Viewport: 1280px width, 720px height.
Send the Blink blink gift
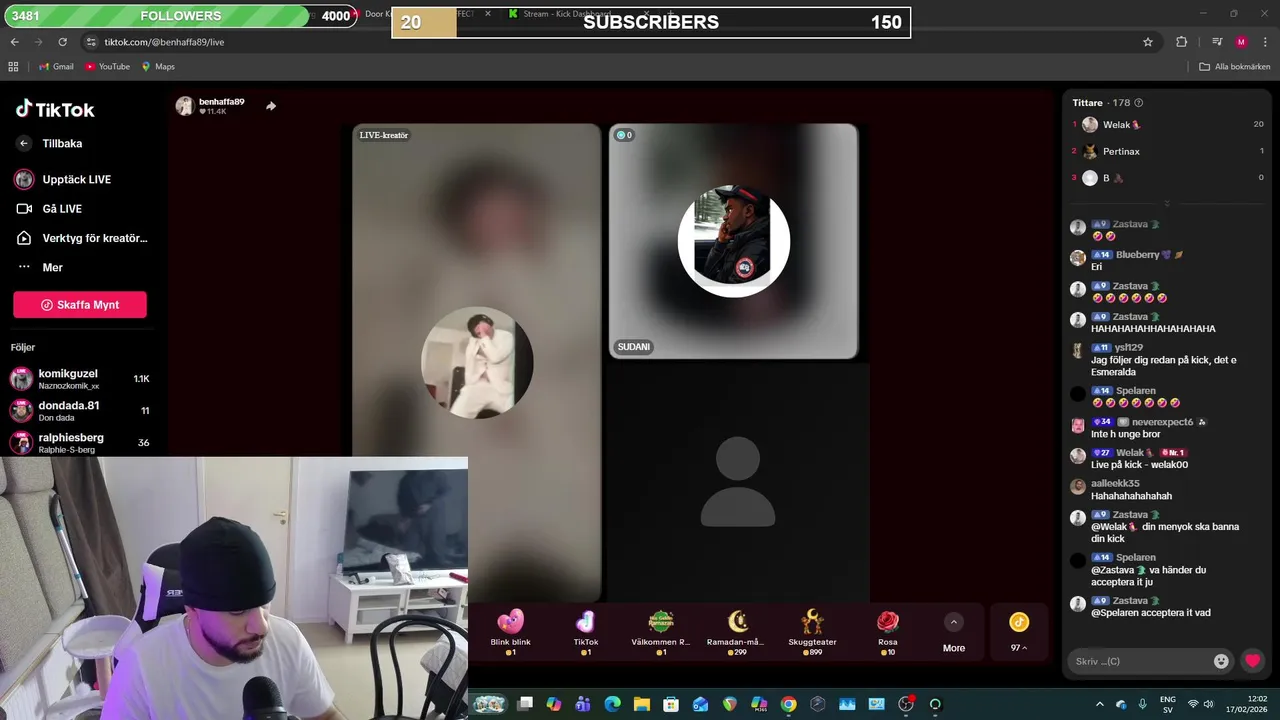coord(510,632)
